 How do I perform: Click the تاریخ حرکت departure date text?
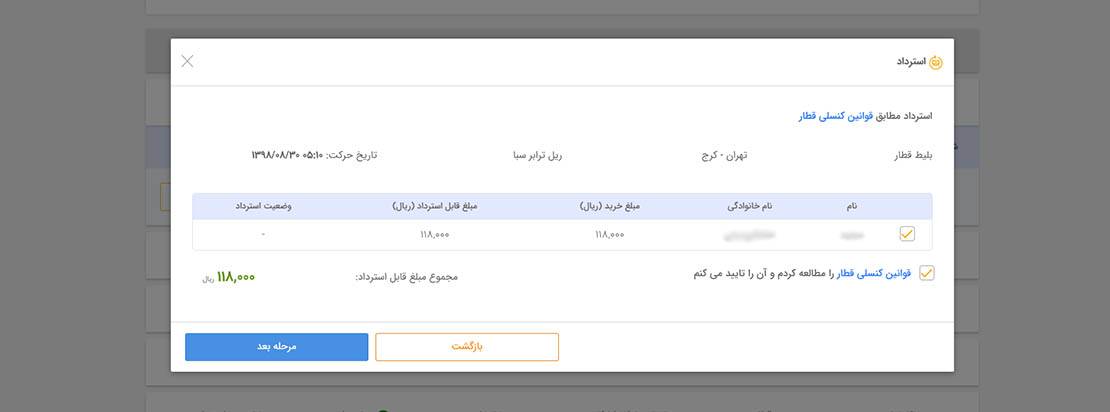coord(314,154)
